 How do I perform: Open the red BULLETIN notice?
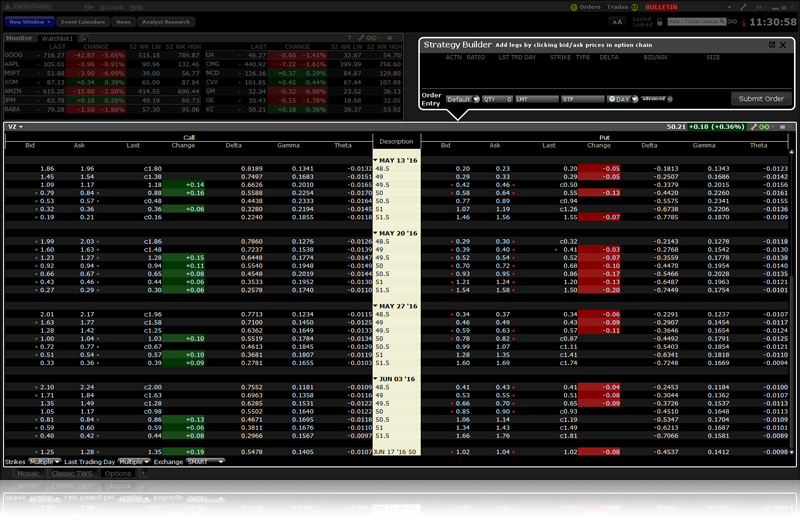click(661, 7)
